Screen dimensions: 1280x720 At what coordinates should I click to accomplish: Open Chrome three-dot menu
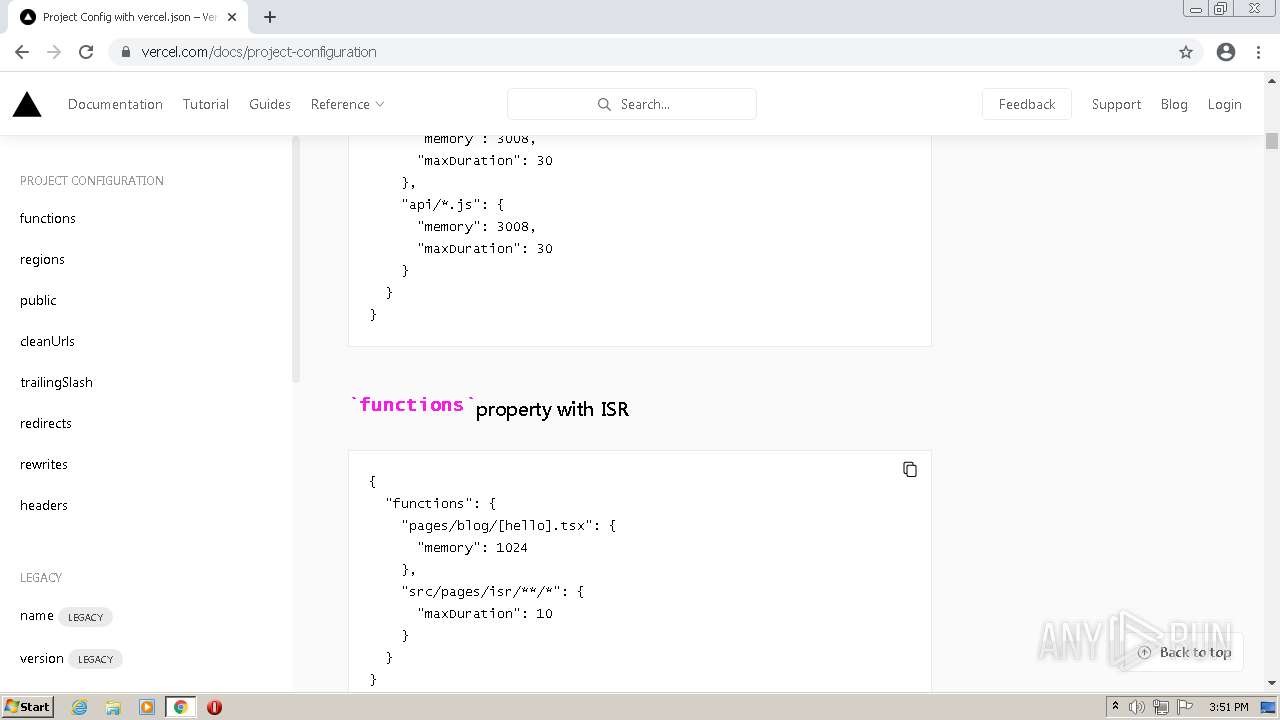point(1259,52)
